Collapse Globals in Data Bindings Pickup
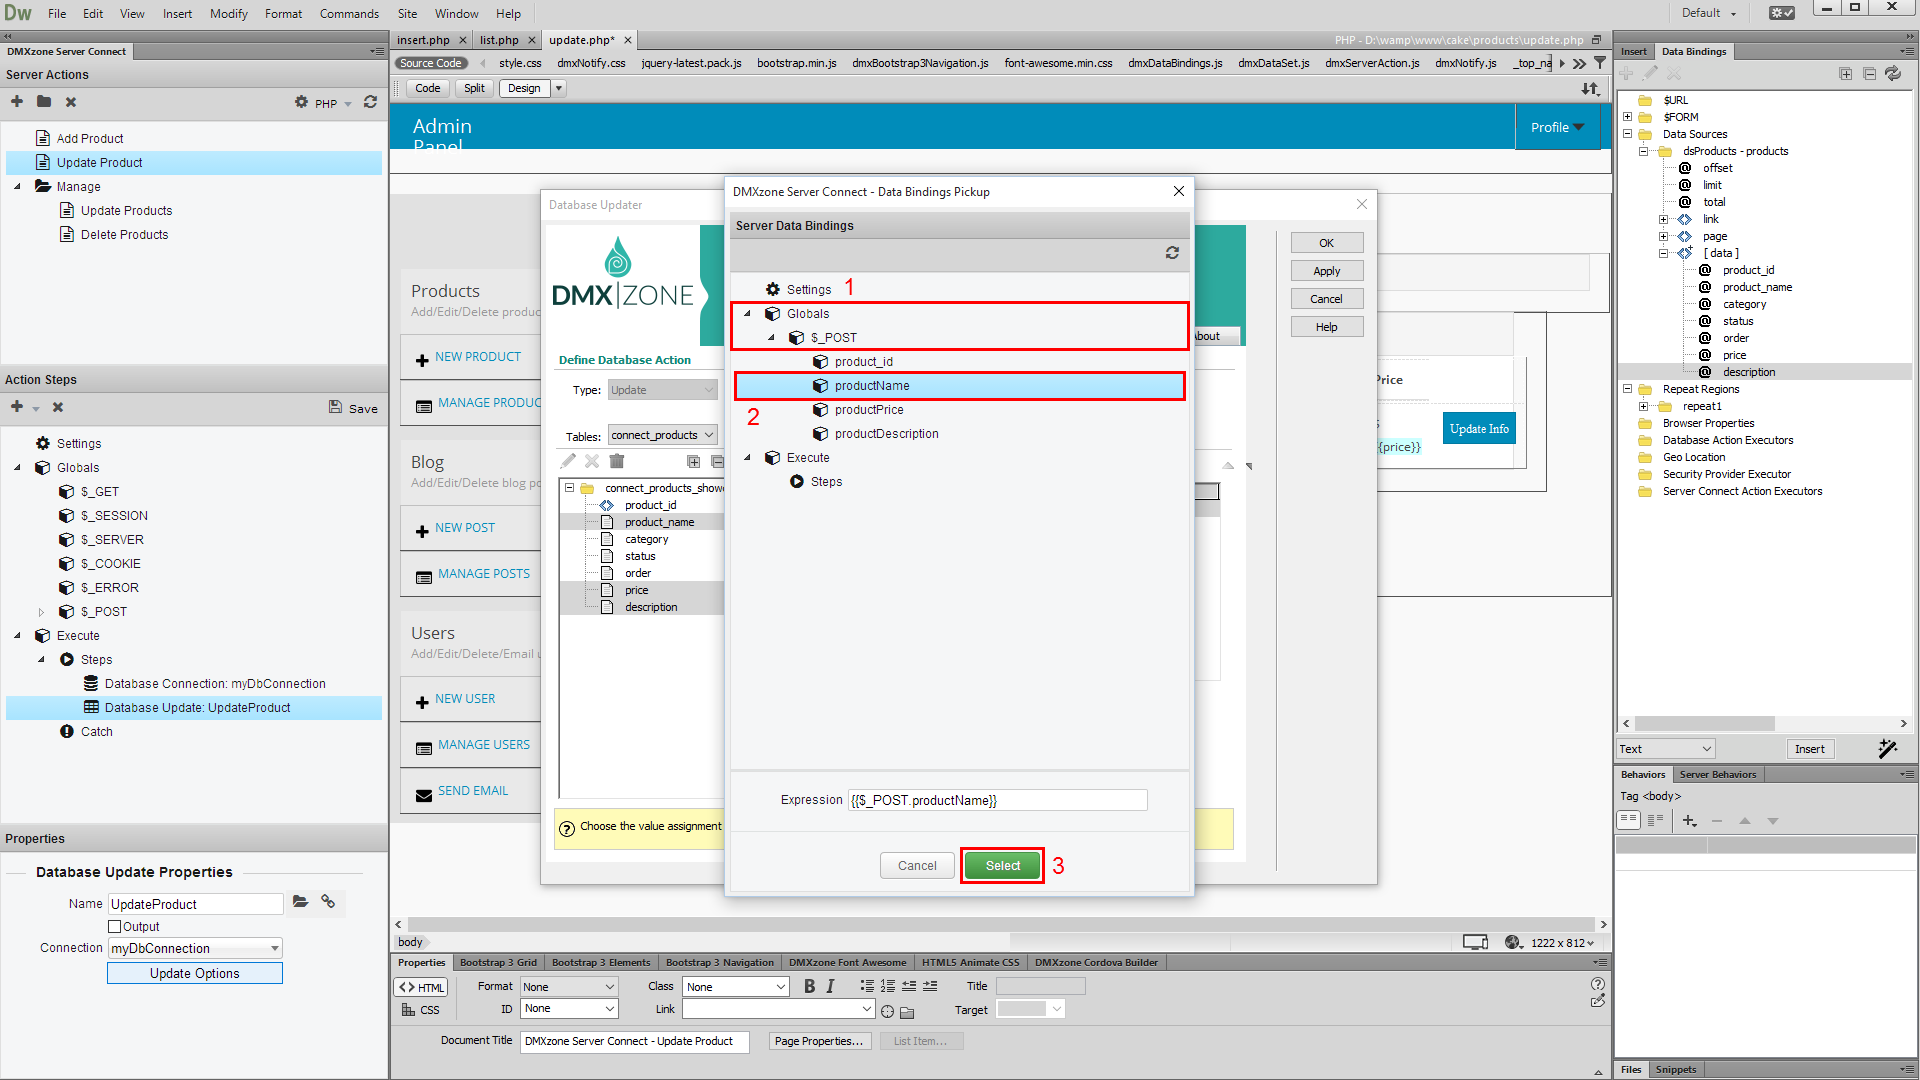This screenshot has height=1080, width=1920. click(x=747, y=314)
